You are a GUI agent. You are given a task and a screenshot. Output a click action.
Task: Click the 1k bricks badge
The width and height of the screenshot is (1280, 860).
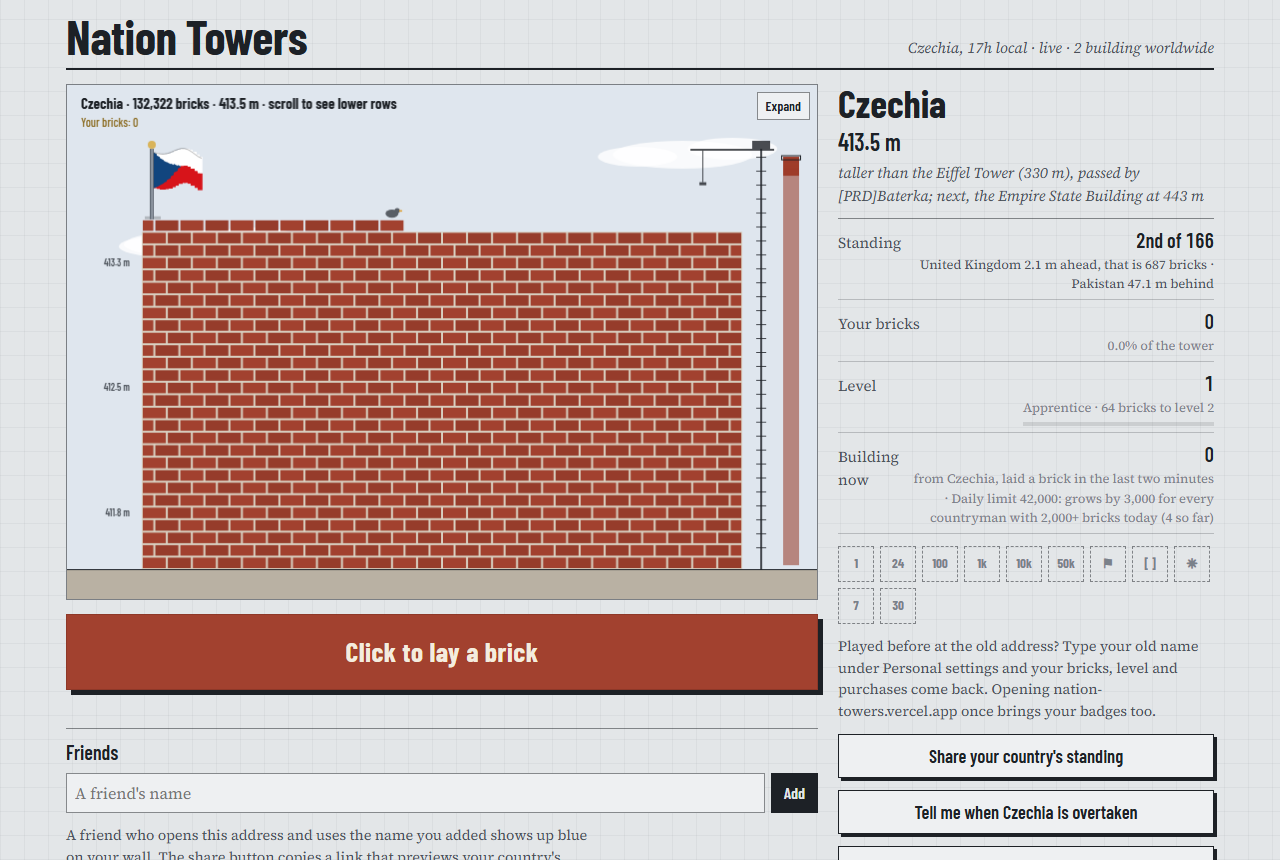(x=982, y=564)
